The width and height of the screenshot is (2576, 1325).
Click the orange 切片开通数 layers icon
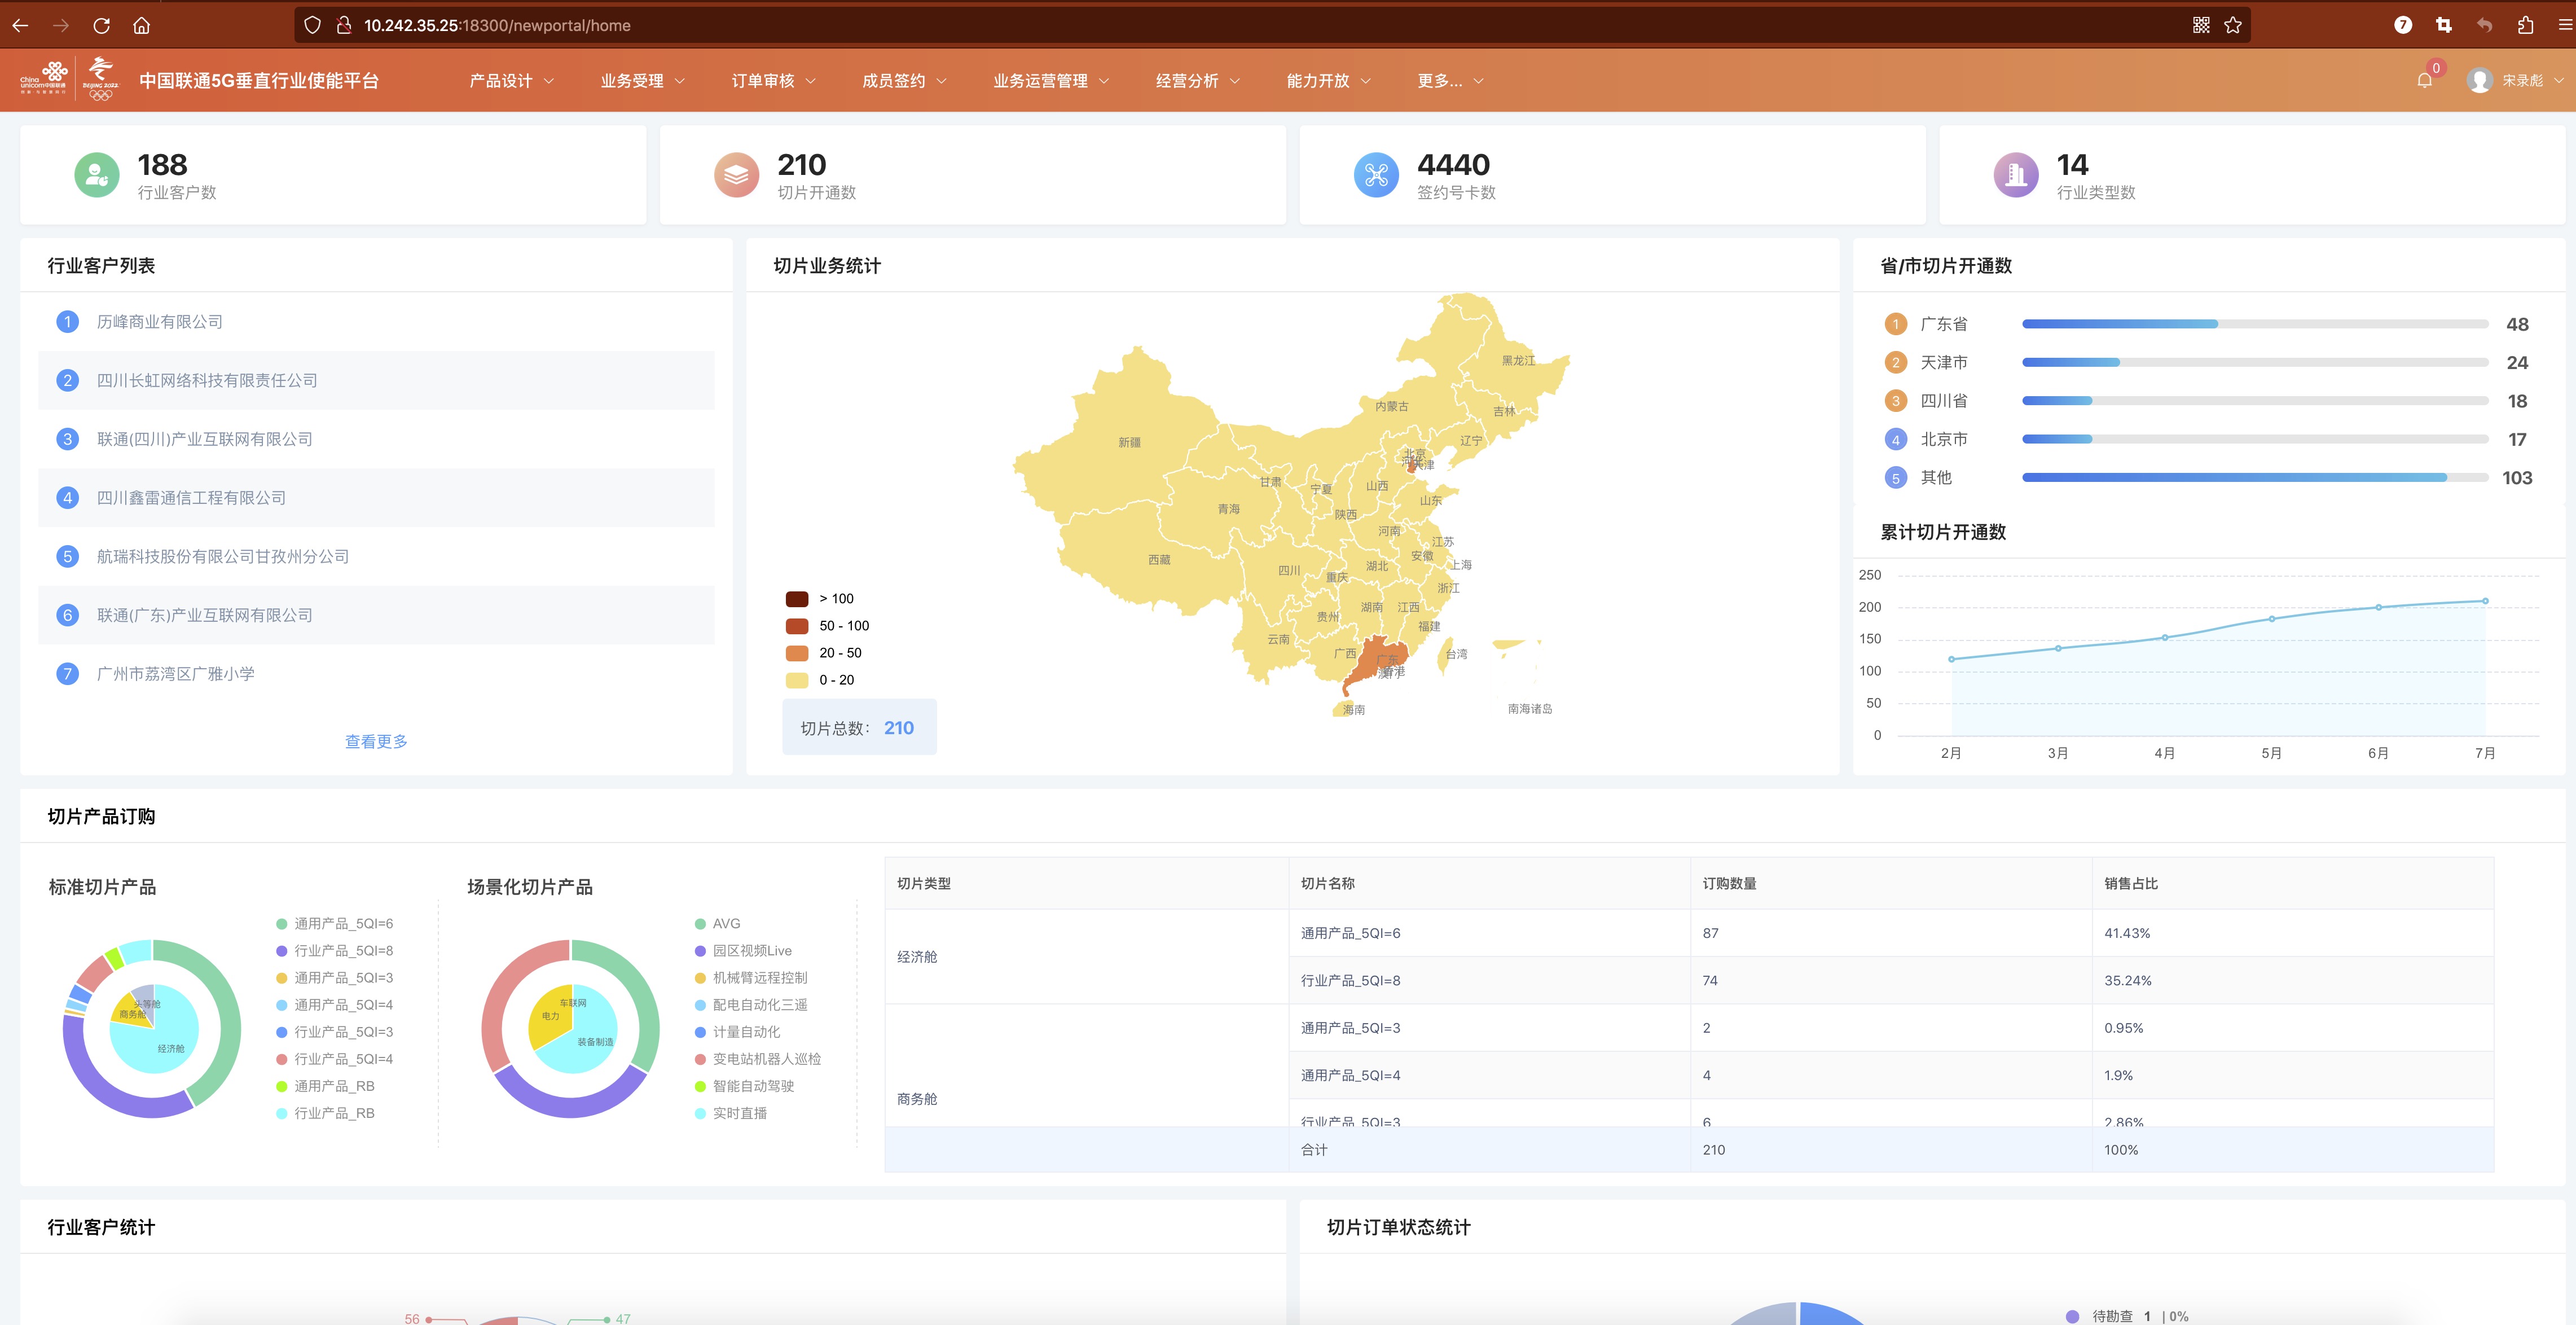click(736, 175)
